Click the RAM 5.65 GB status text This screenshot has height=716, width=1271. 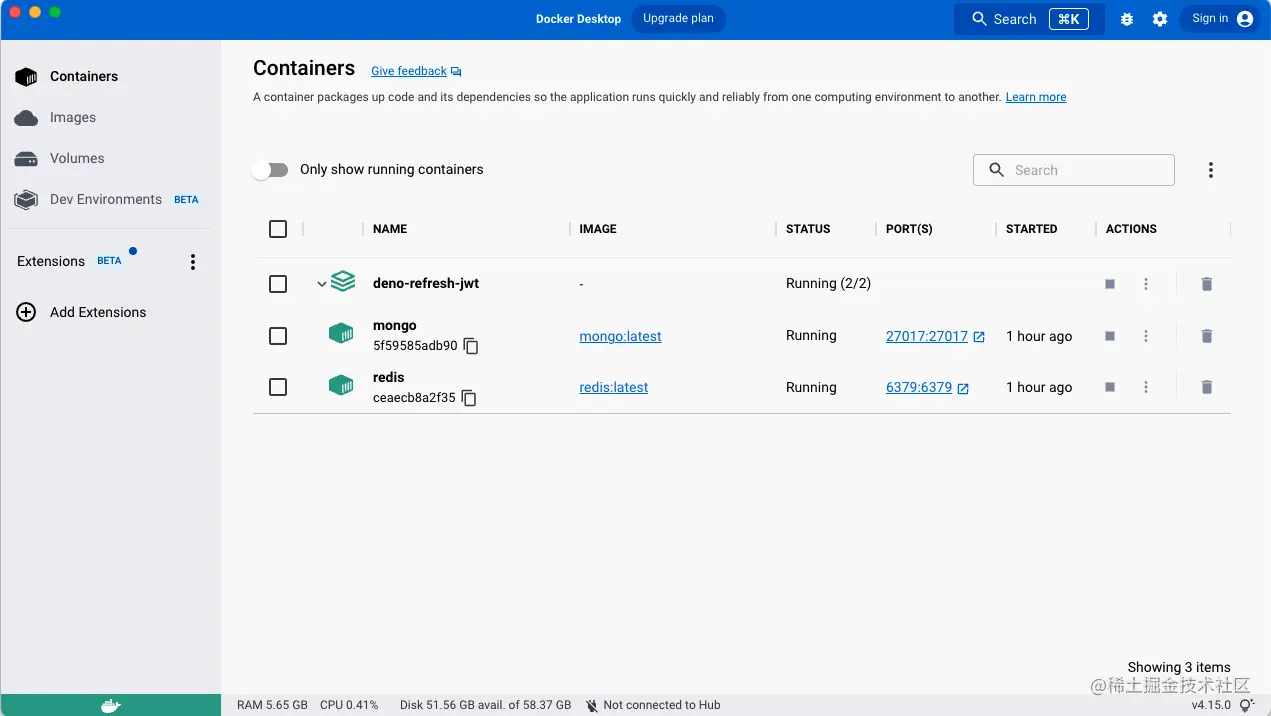click(x=272, y=705)
